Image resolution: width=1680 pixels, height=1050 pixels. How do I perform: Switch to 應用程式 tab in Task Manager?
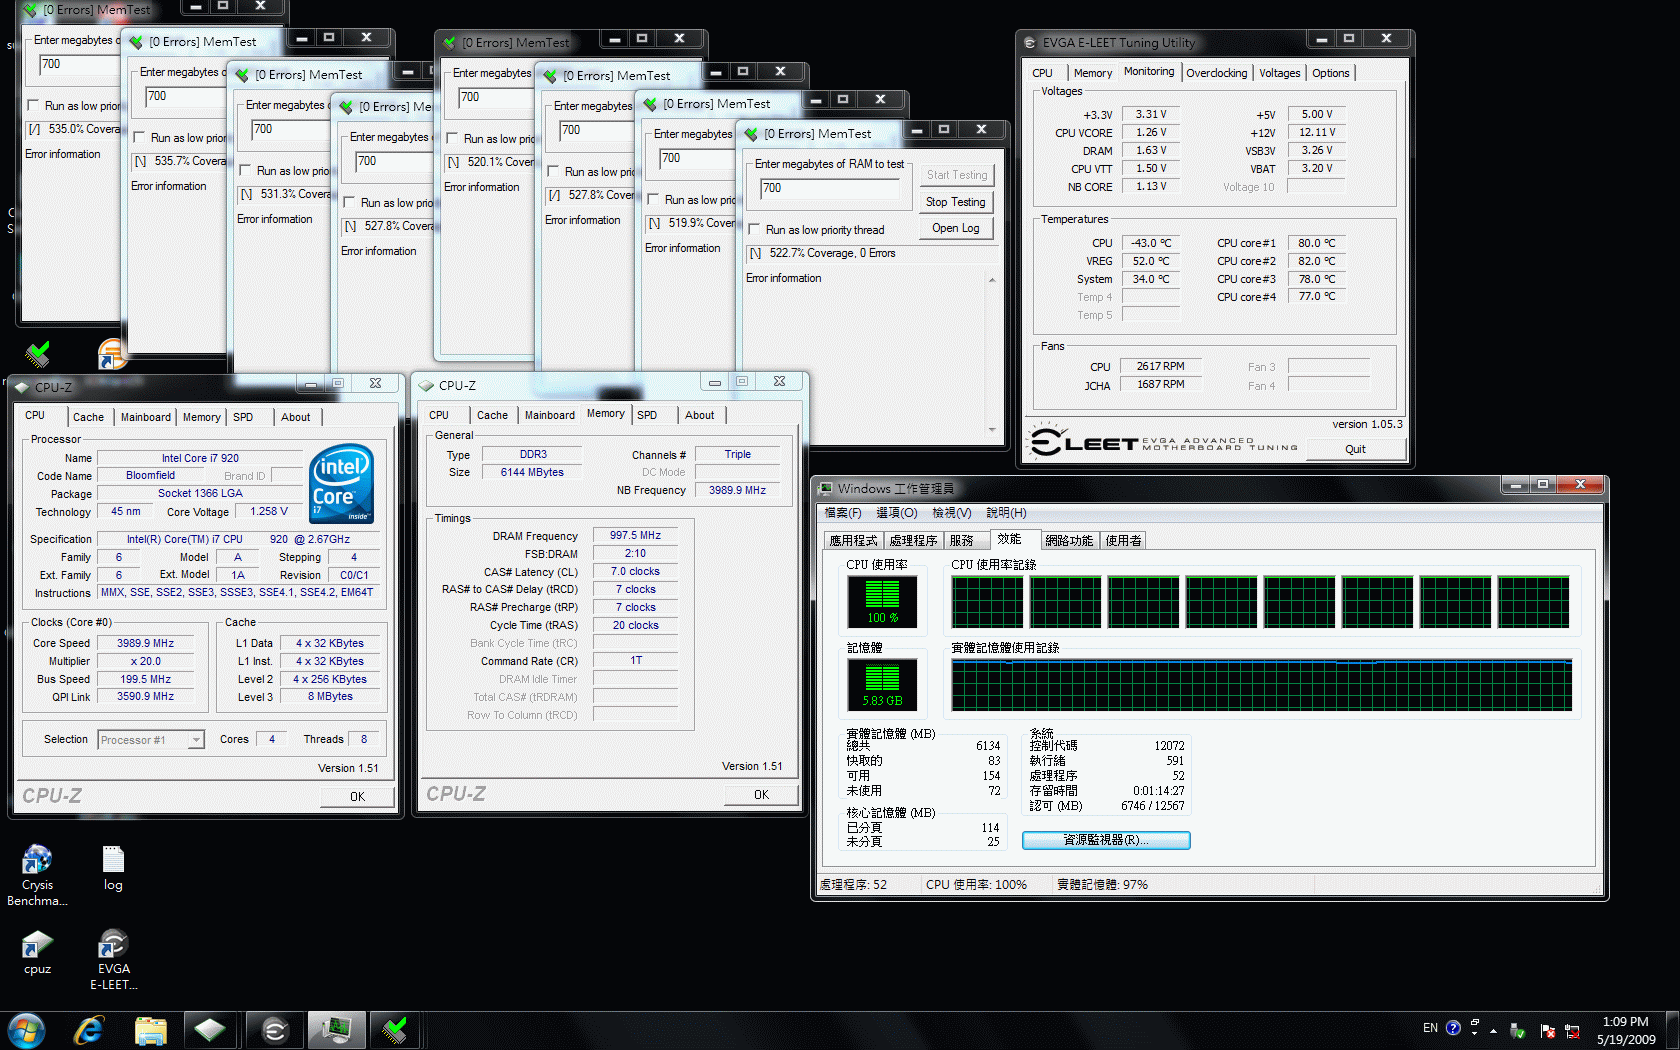pyautogui.click(x=853, y=541)
